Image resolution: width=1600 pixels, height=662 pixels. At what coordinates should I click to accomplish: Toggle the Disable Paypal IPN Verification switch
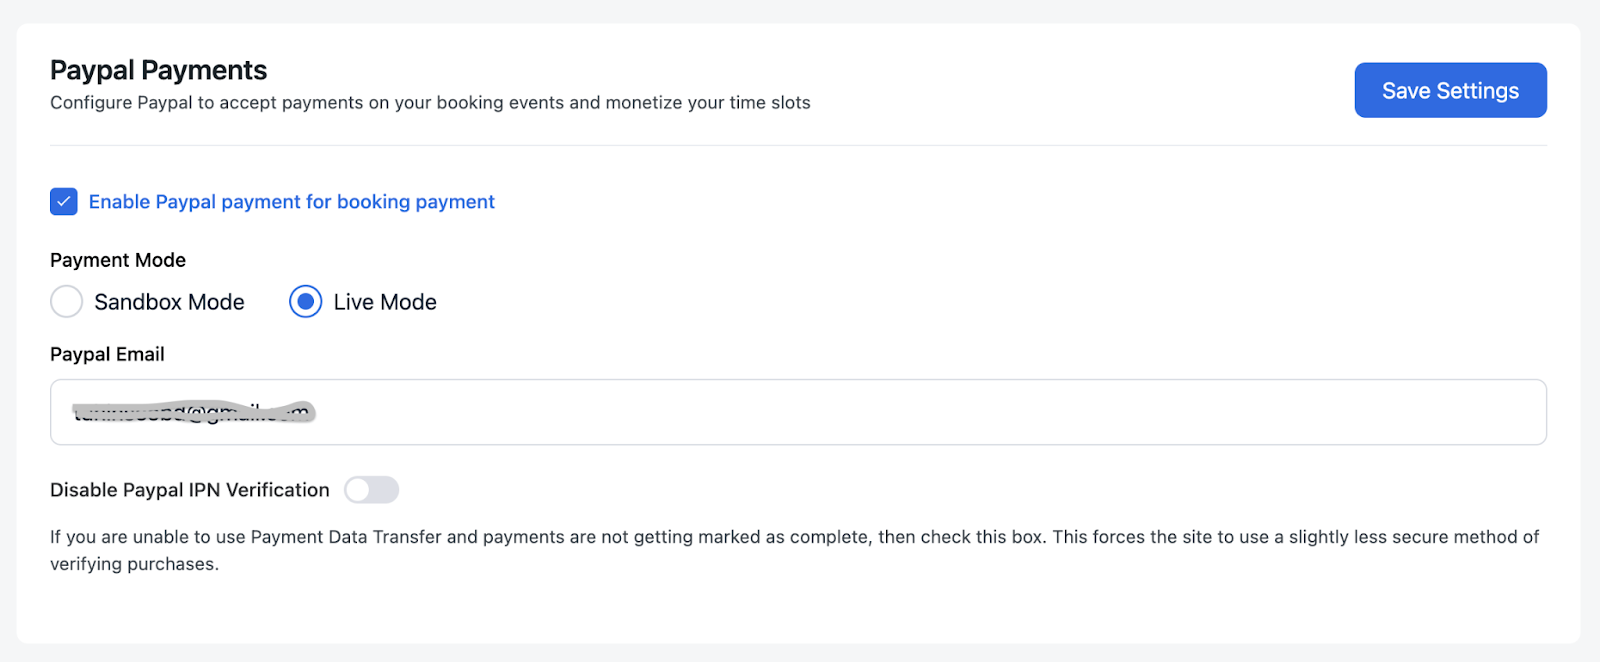[371, 490]
